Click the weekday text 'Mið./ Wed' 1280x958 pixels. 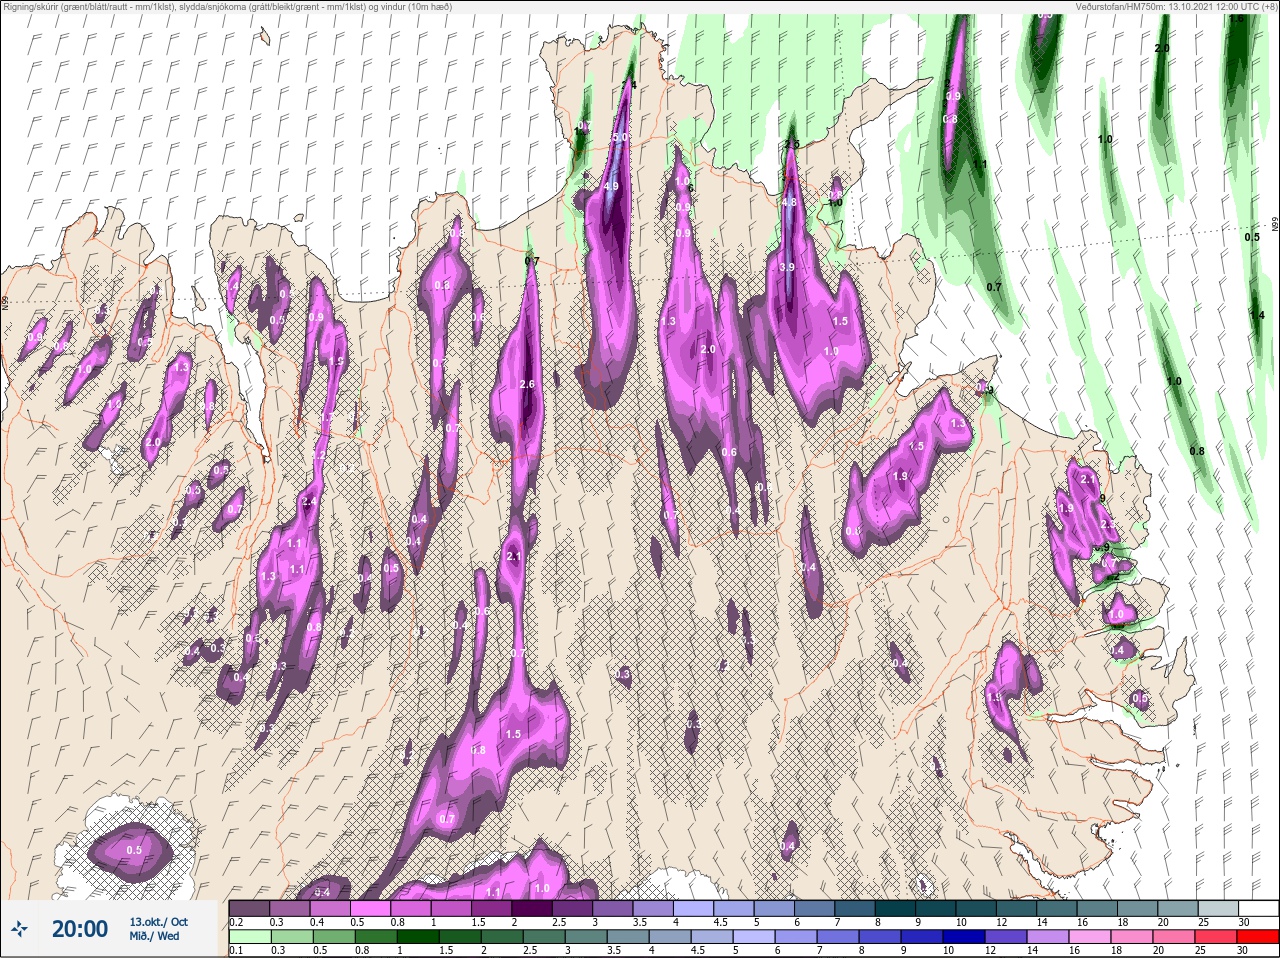point(154,936)
